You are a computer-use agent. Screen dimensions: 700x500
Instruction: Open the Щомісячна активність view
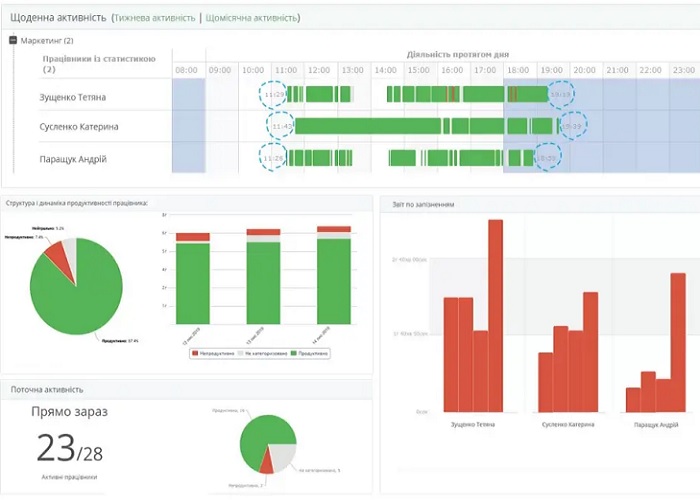tap(251, 18)
